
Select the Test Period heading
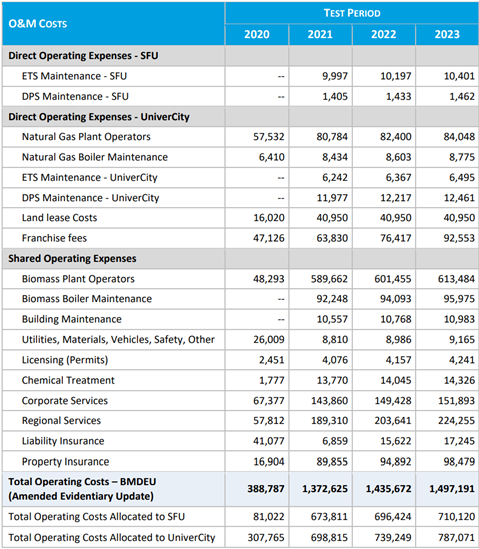tap(352, 13)
